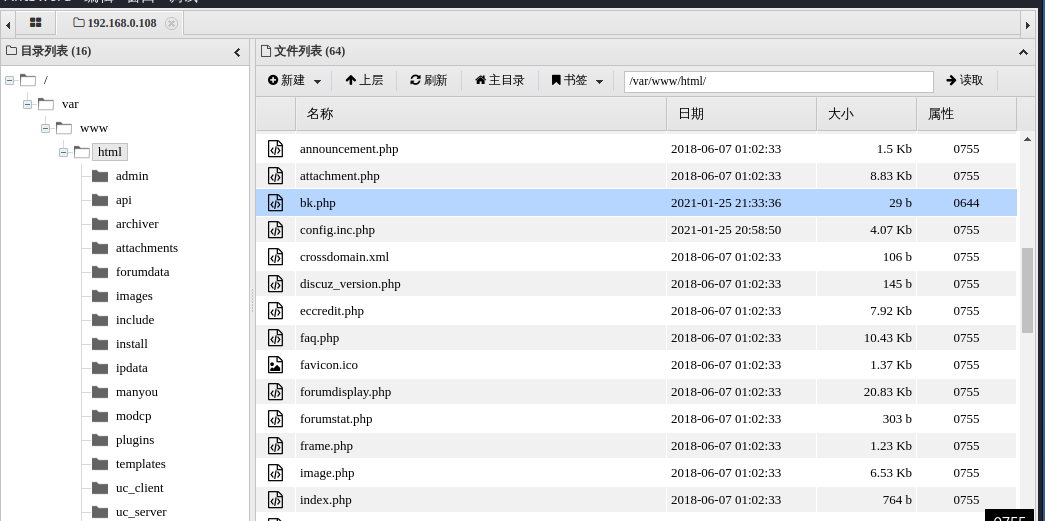Viewport: 1045px width, 521px height.
Task: Go up one level with 上层
Action: click(x=364, y=81)
